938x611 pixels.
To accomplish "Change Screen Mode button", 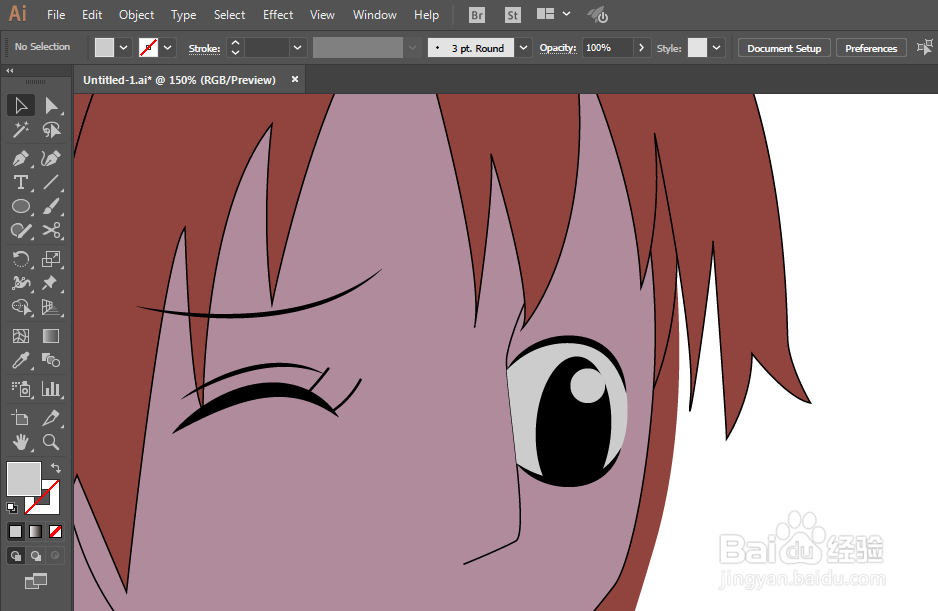I will point(36,581).
